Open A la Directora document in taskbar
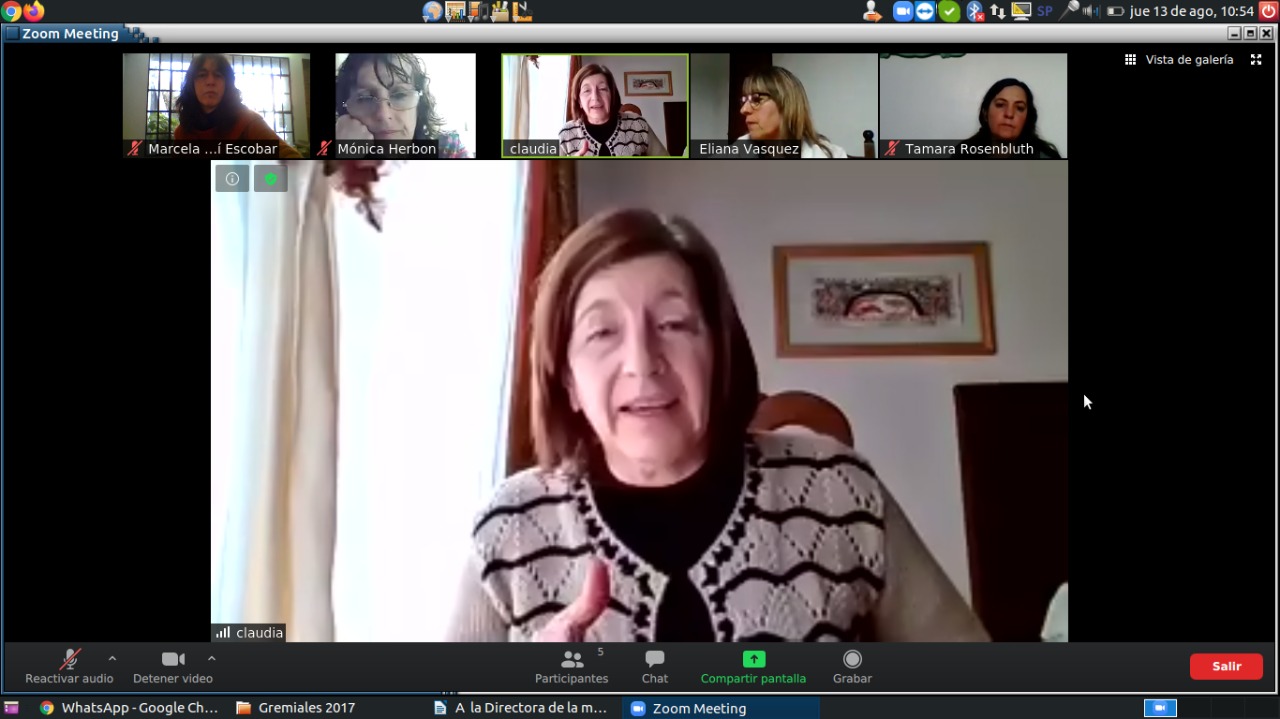 521,708
